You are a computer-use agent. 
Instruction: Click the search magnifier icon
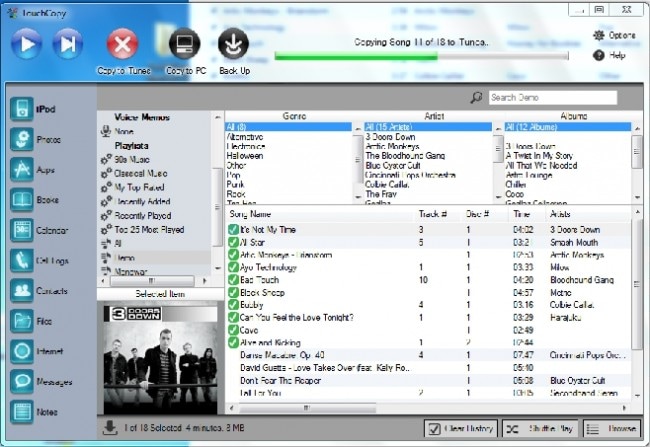[476, 97]
